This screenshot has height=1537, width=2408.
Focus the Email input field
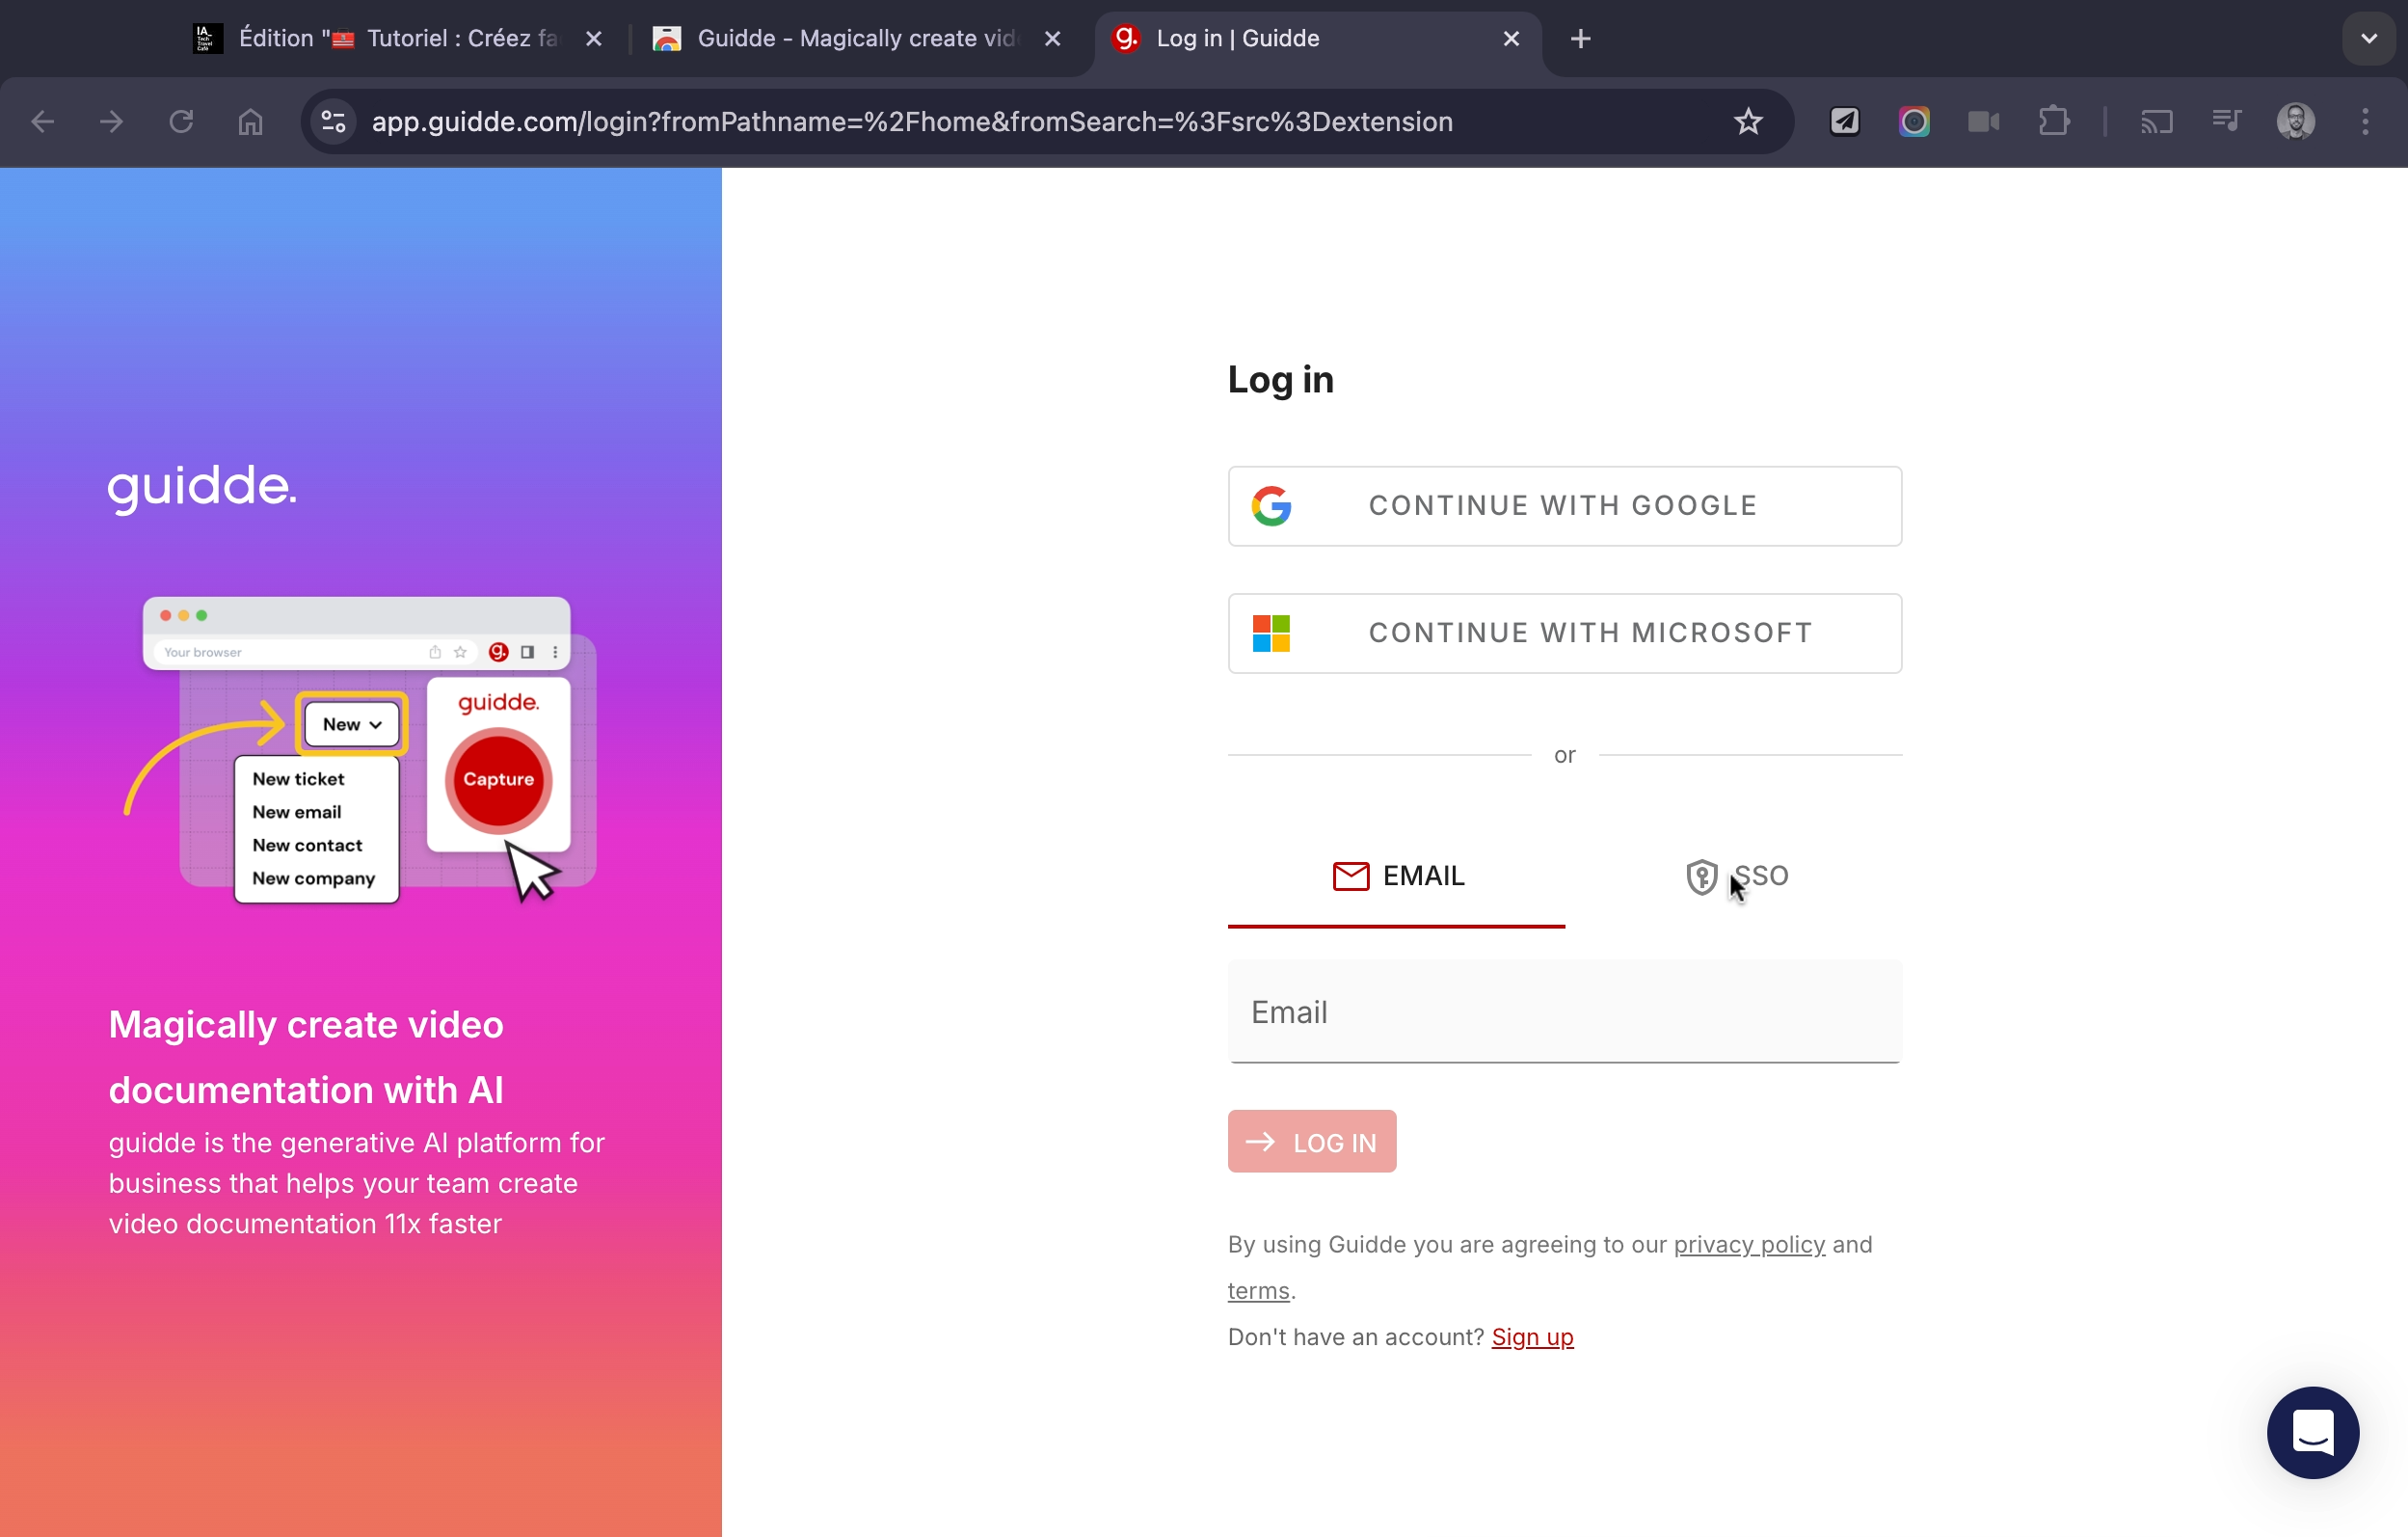[x=1564, y=1012]
